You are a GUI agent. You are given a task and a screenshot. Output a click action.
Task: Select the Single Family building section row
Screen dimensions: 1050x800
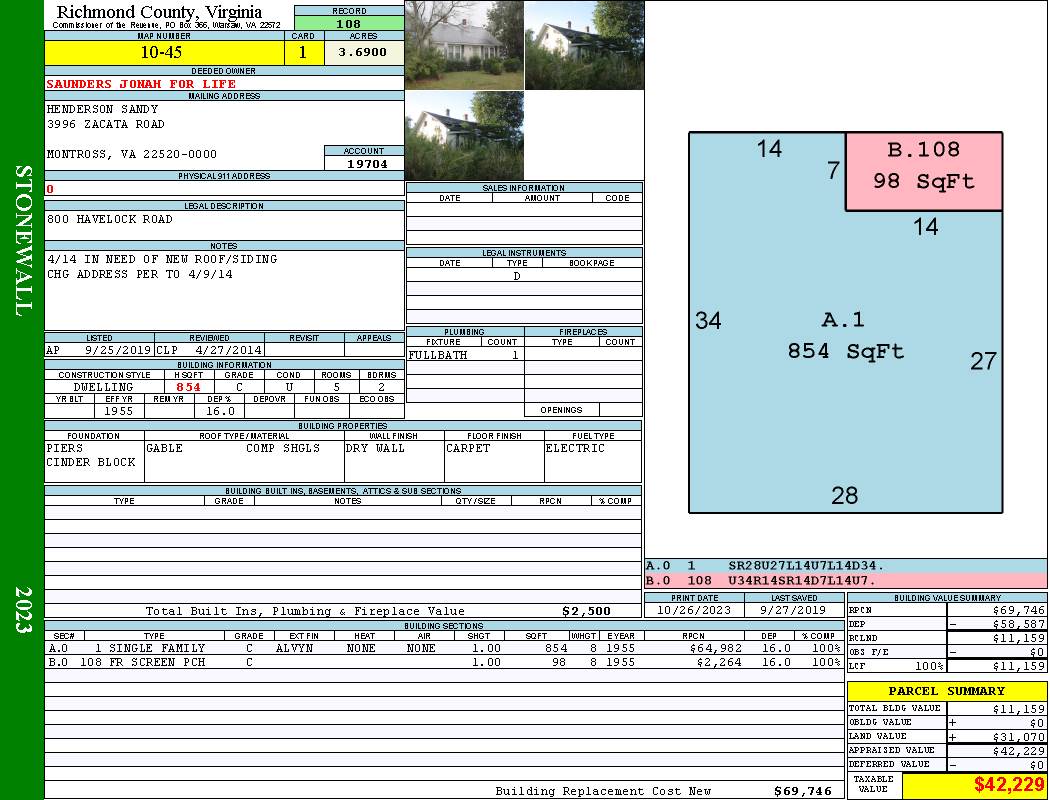point(442,648)
